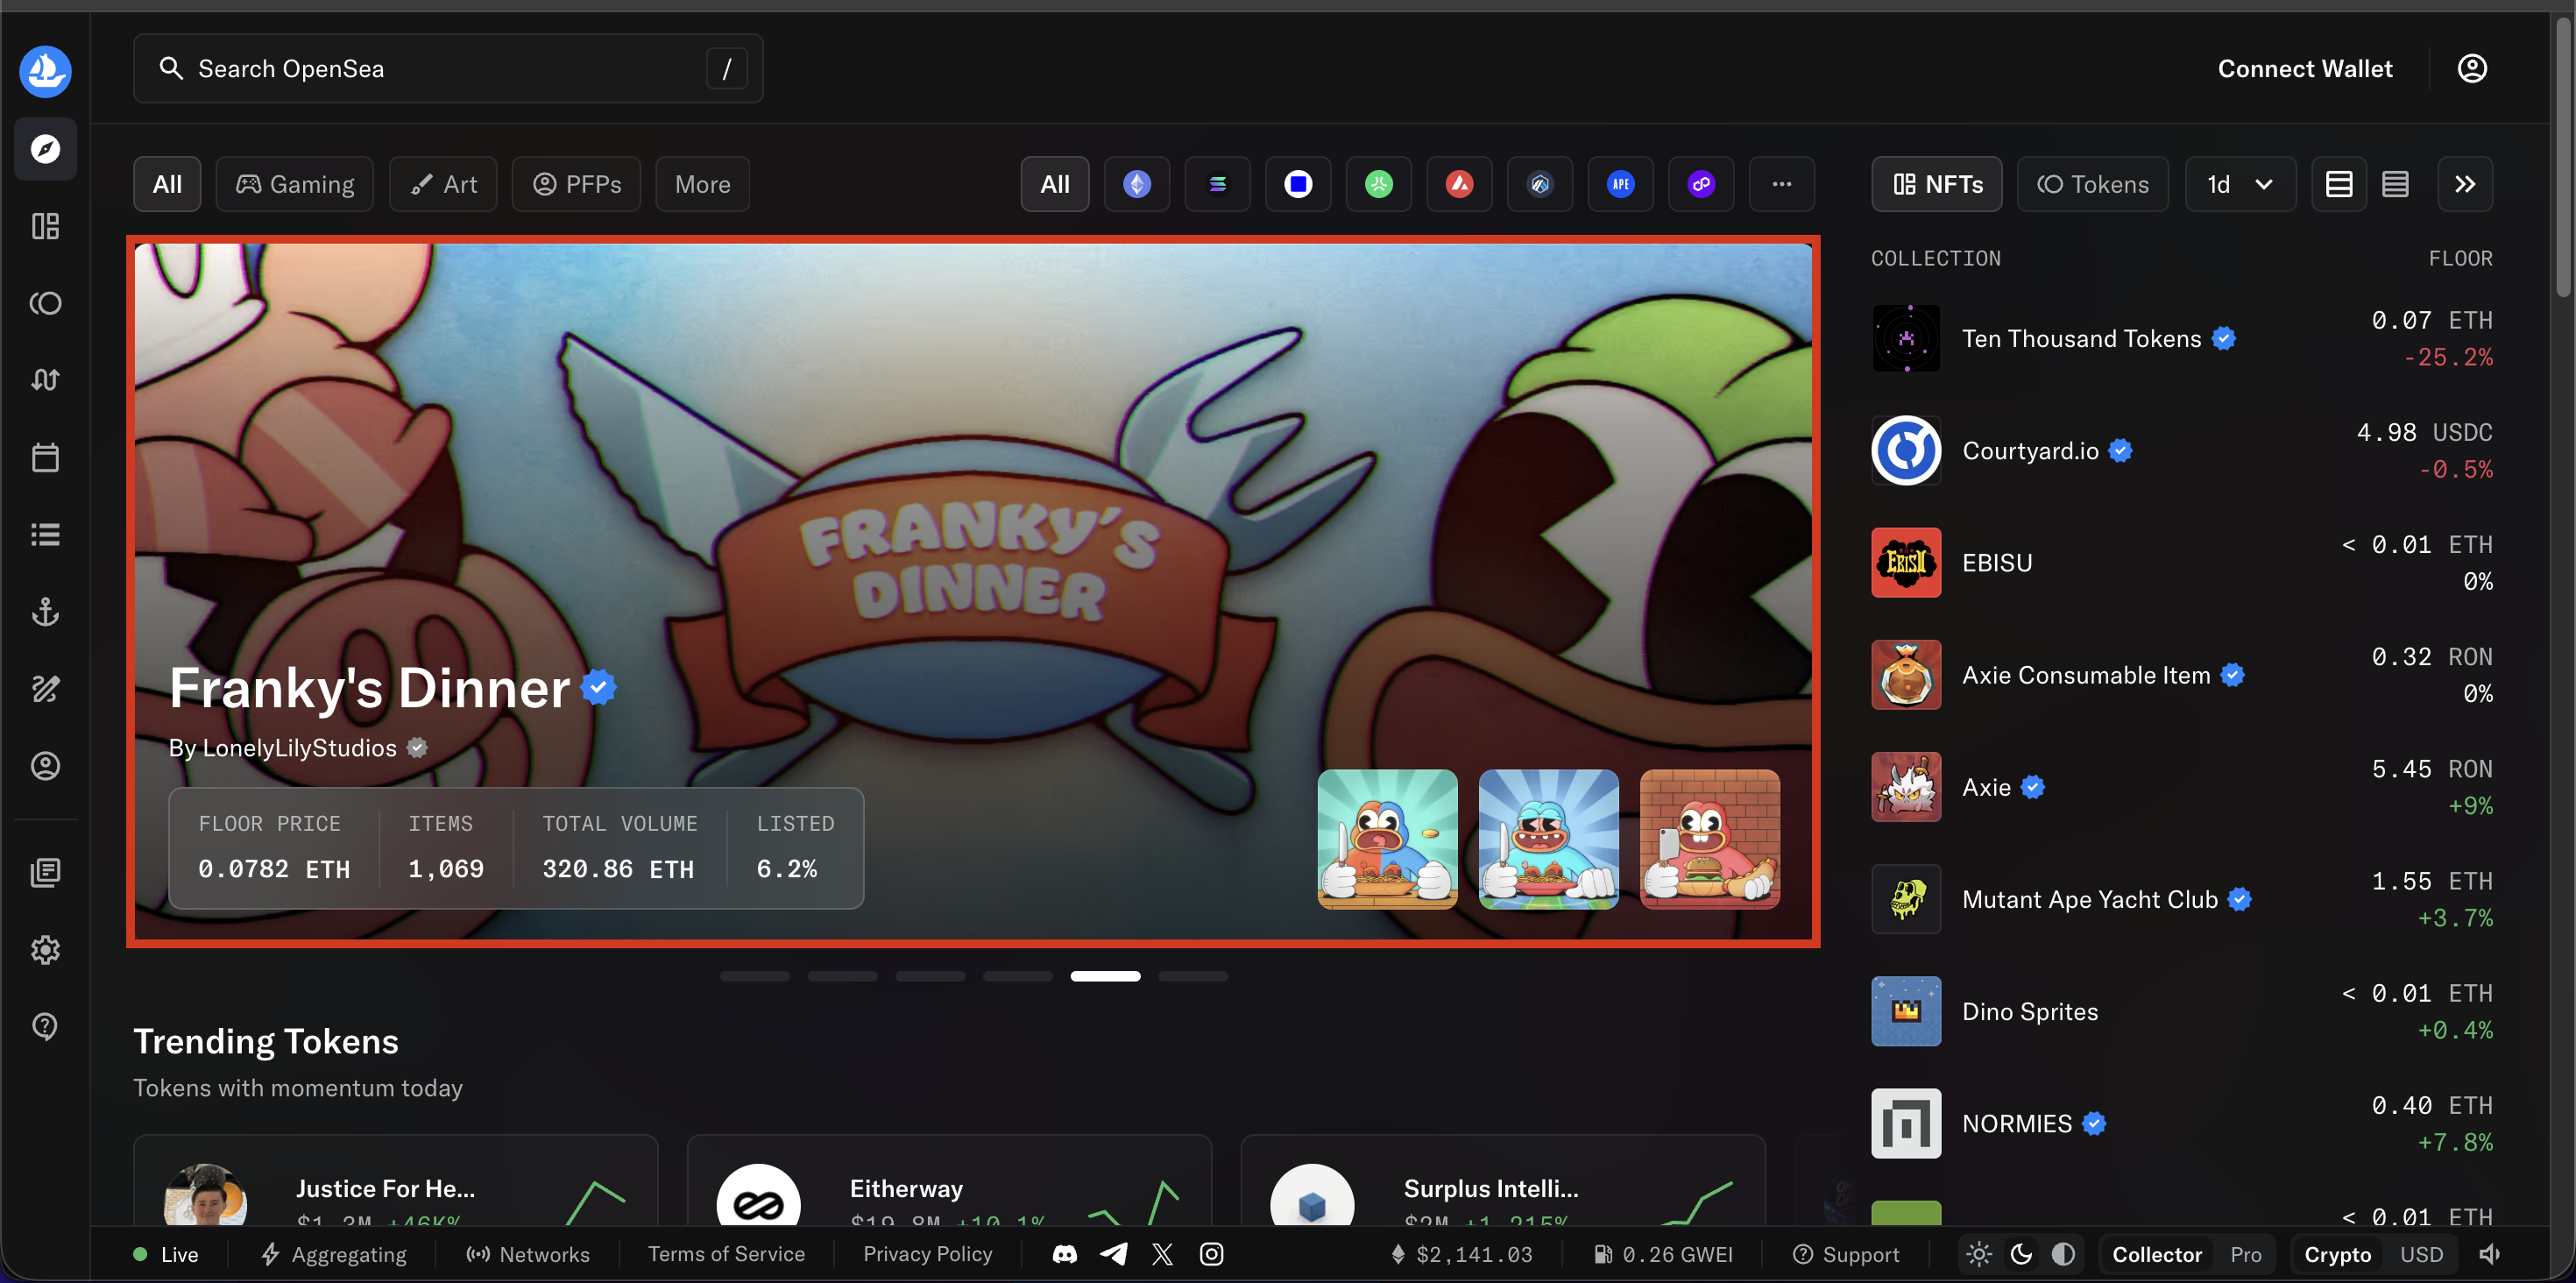Filter by green Ronin-style chain icon

(x=1379, y=184)
